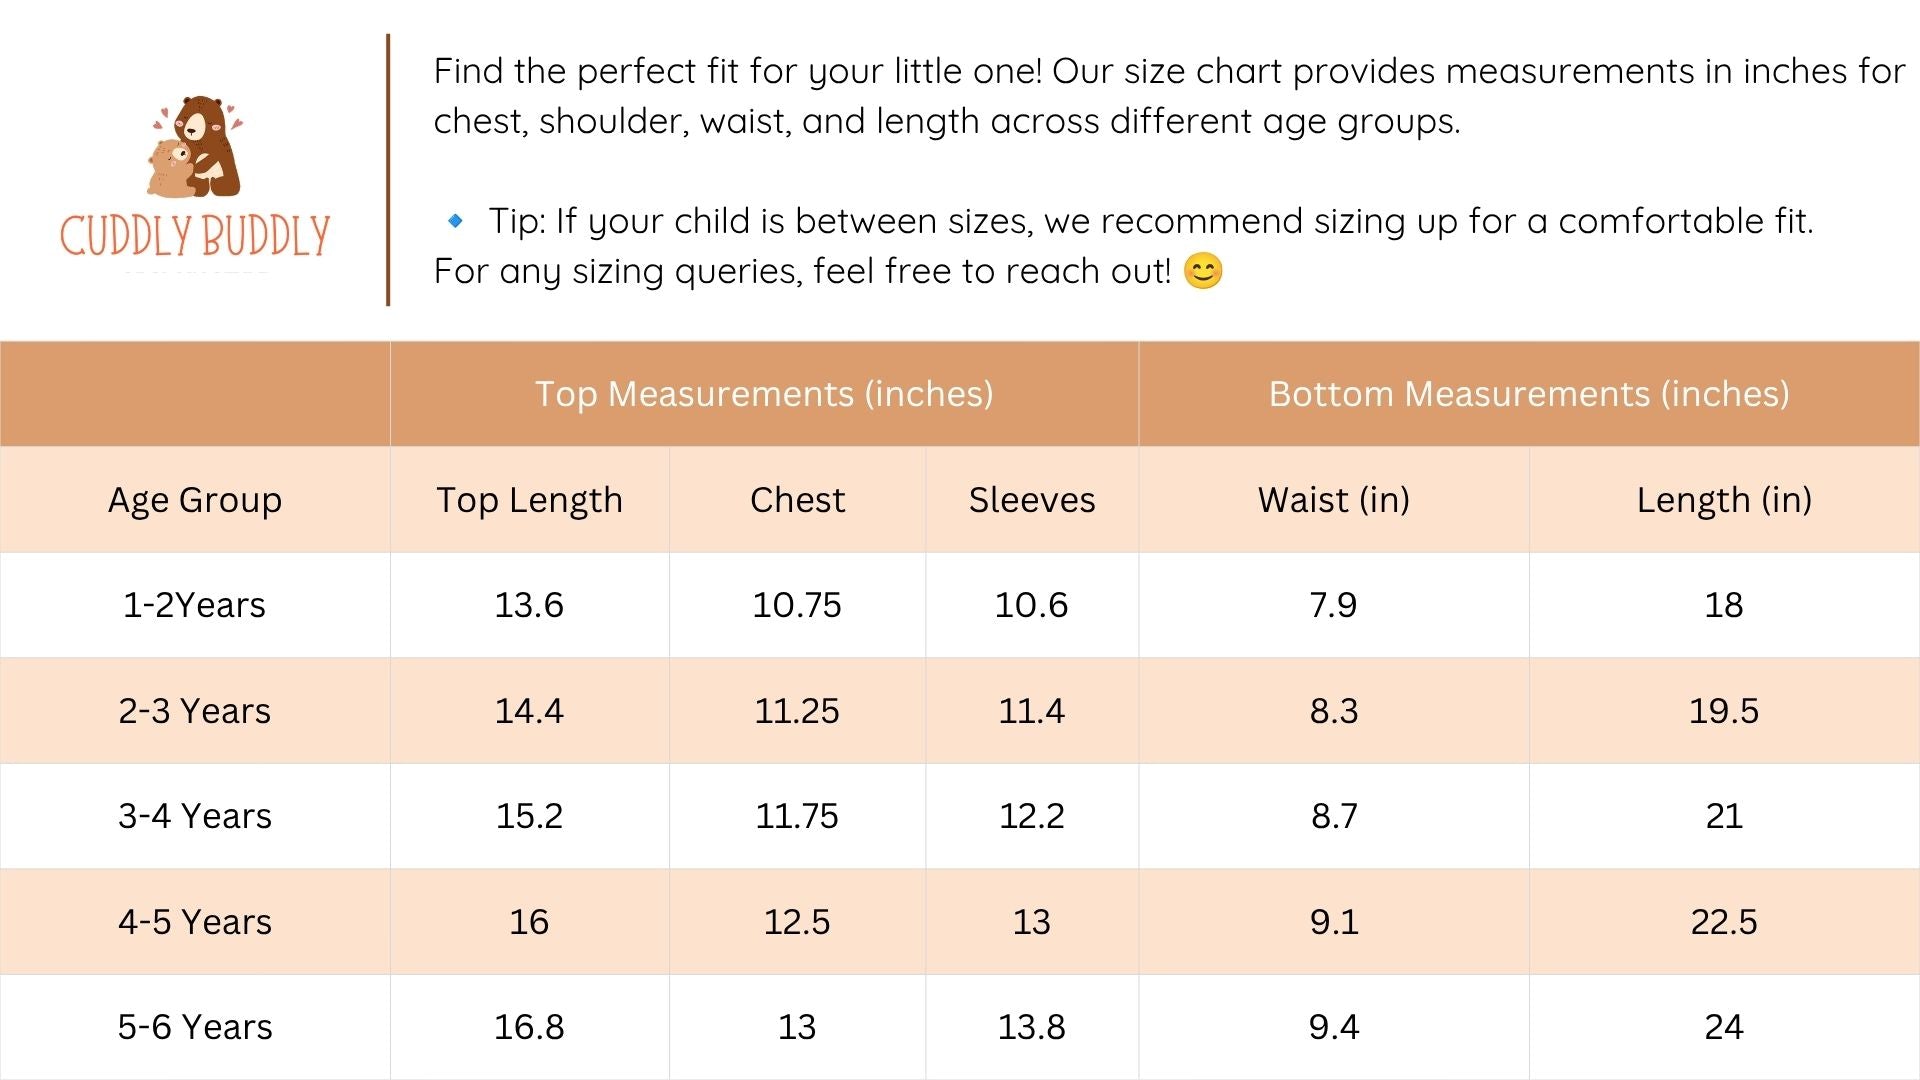Click the Top Length column header

click(x=529, y=500)
